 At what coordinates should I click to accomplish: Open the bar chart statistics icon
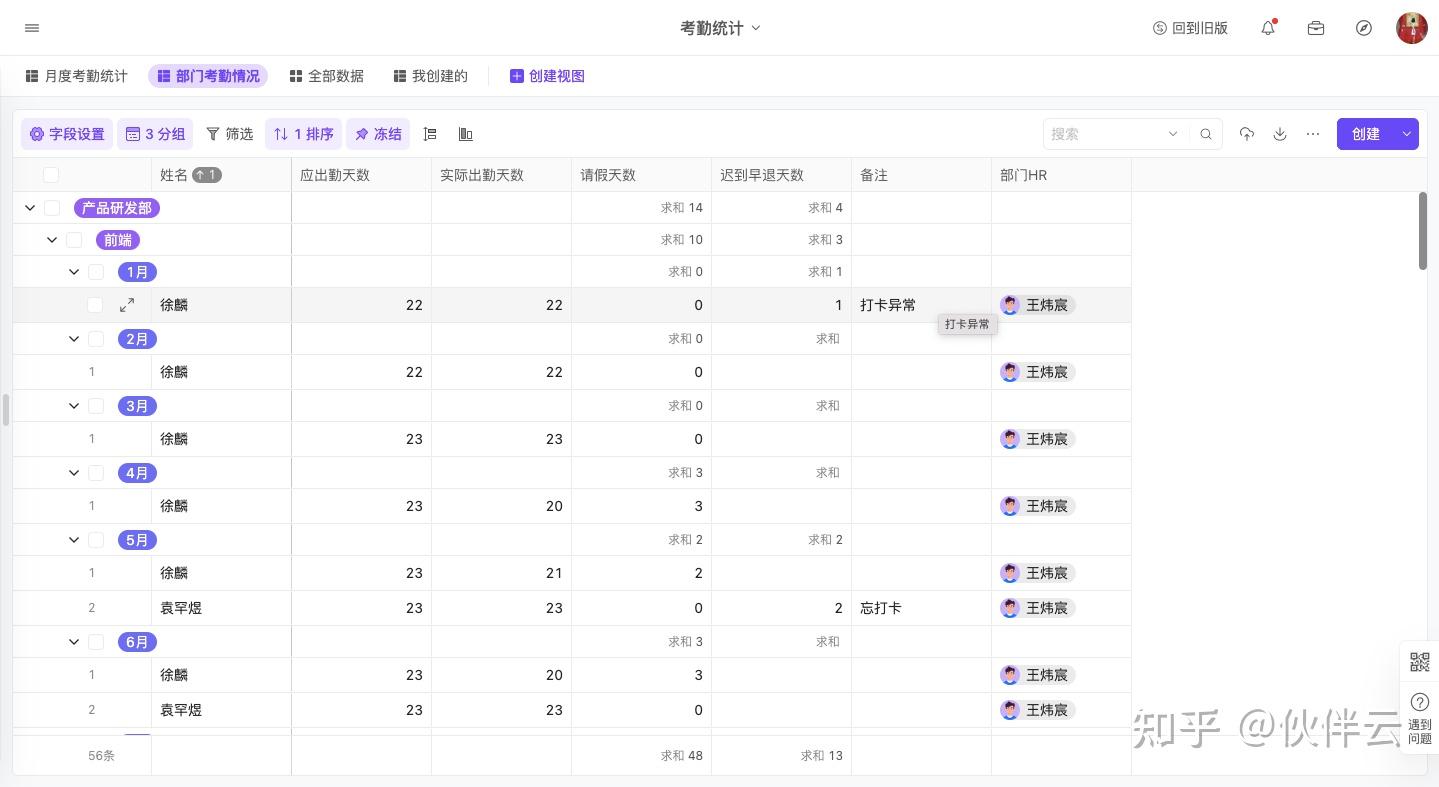466,134
